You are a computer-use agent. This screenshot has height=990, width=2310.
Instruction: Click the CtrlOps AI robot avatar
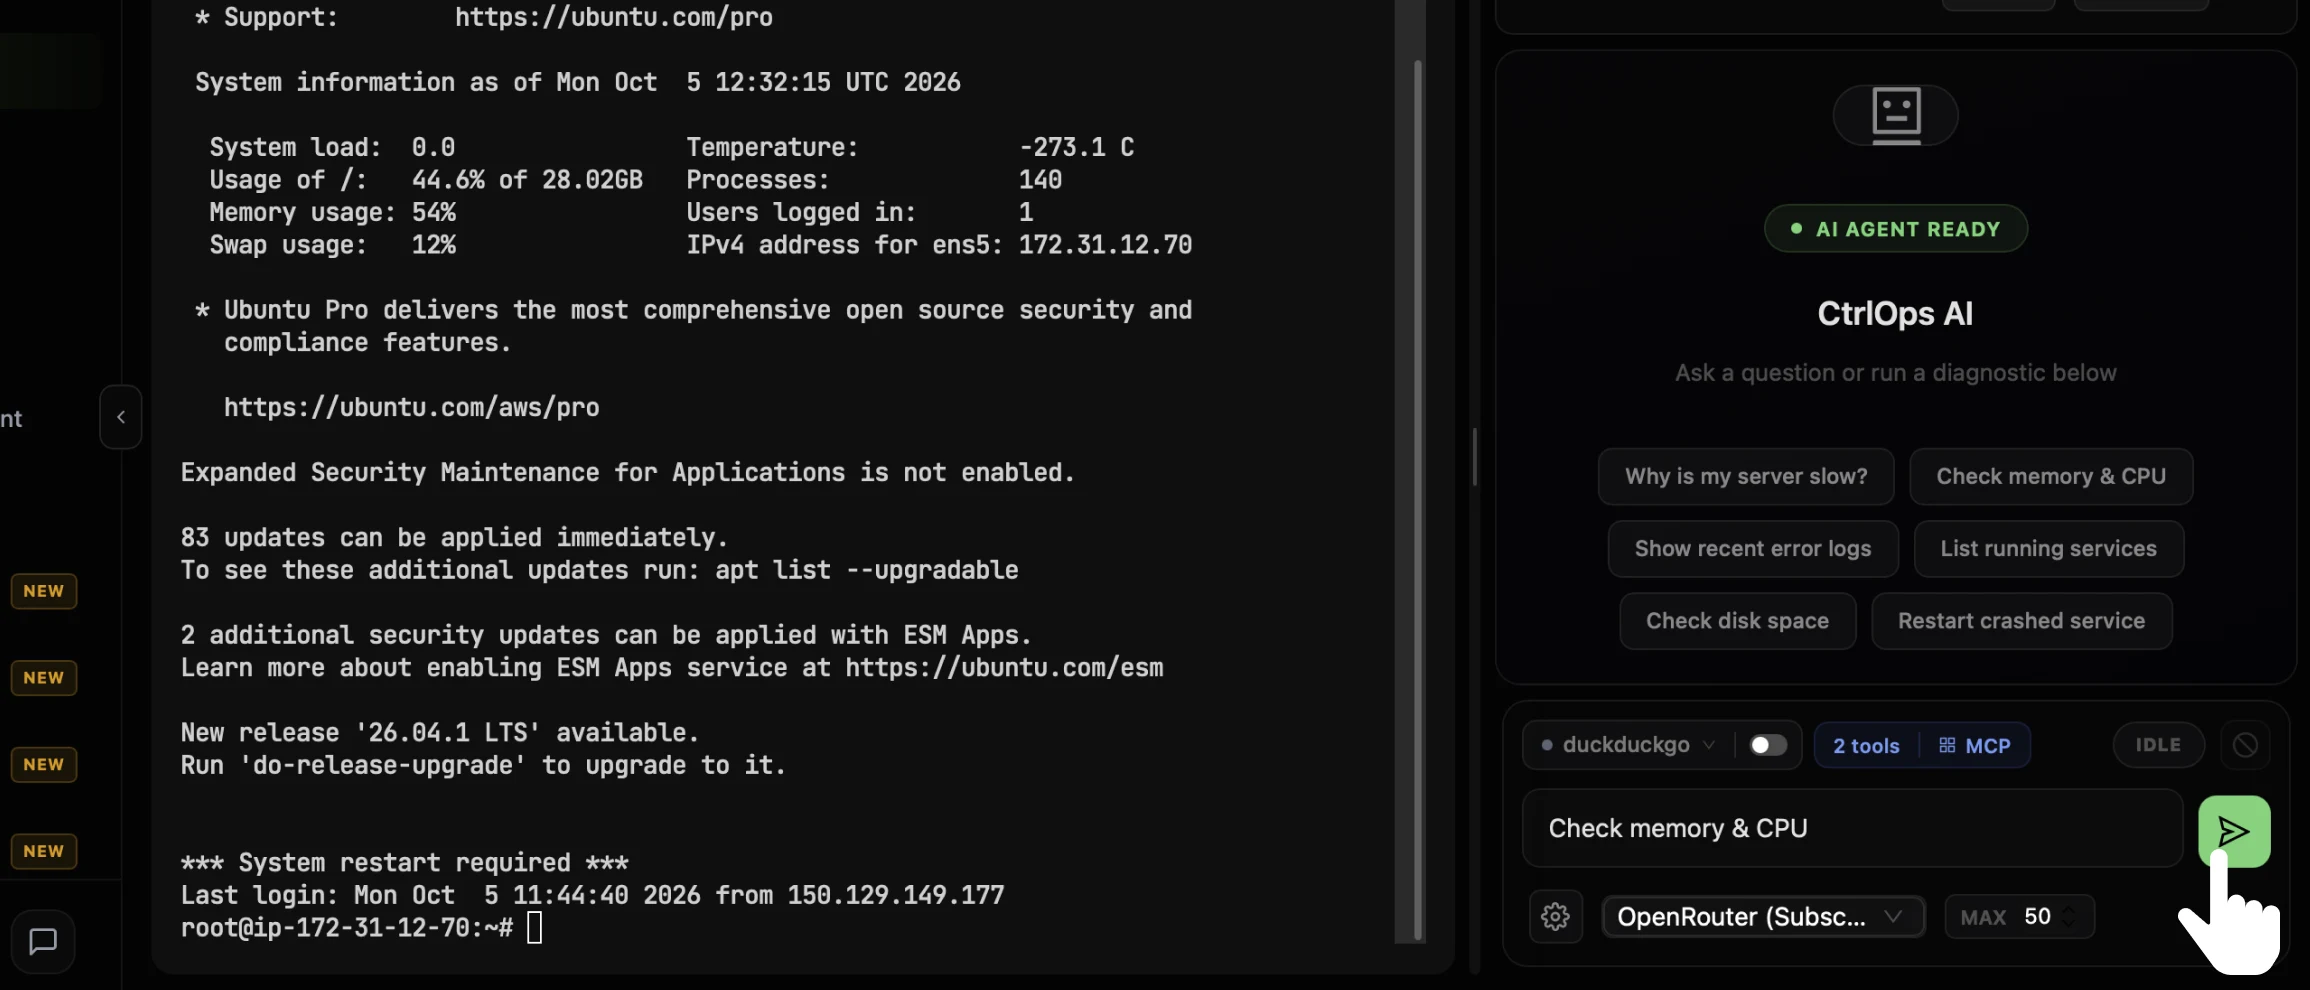point(1895,114)
